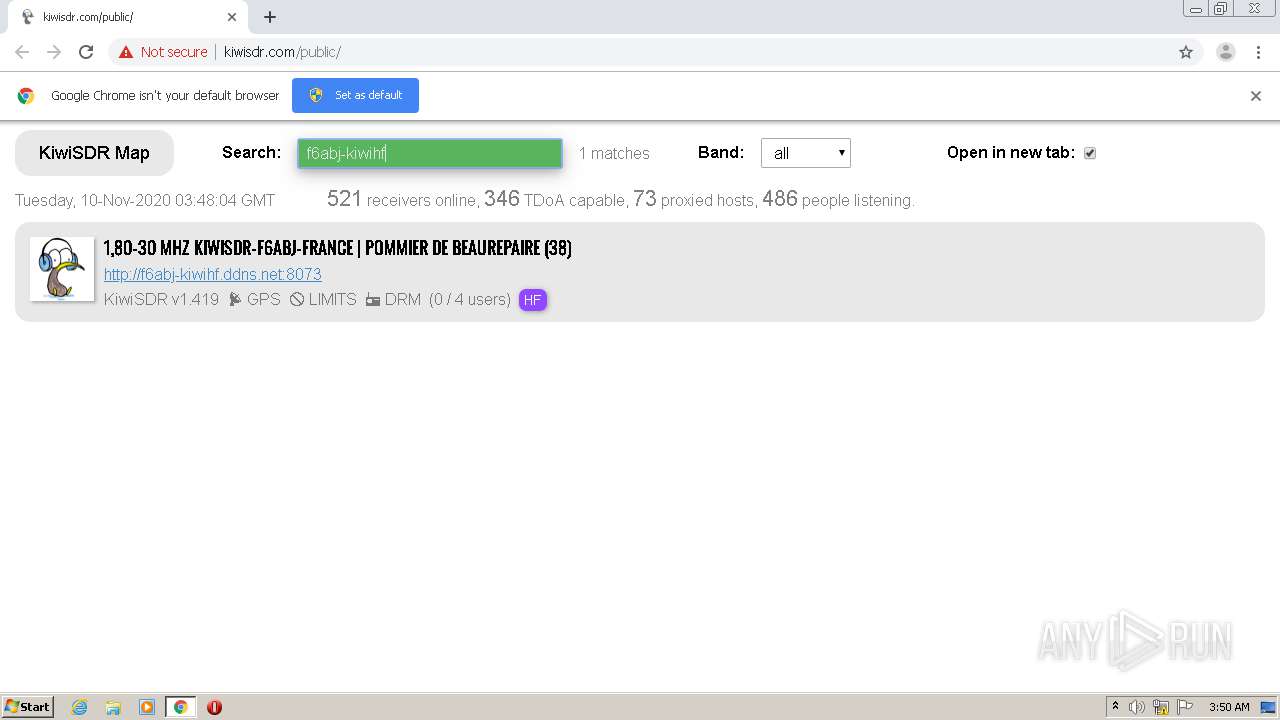Viewport: 1280px width, 720px height.
Task: Select the kiwisdr.com/public/ tab
Action: coord(130,17)
